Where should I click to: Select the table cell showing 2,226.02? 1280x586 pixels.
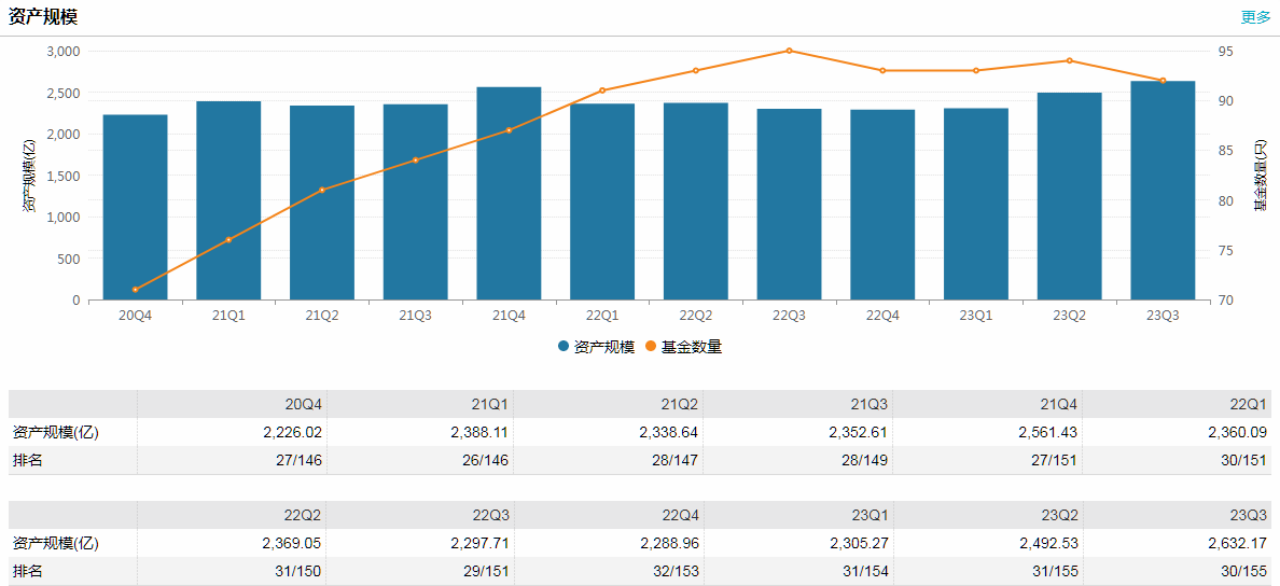[290, 432]
